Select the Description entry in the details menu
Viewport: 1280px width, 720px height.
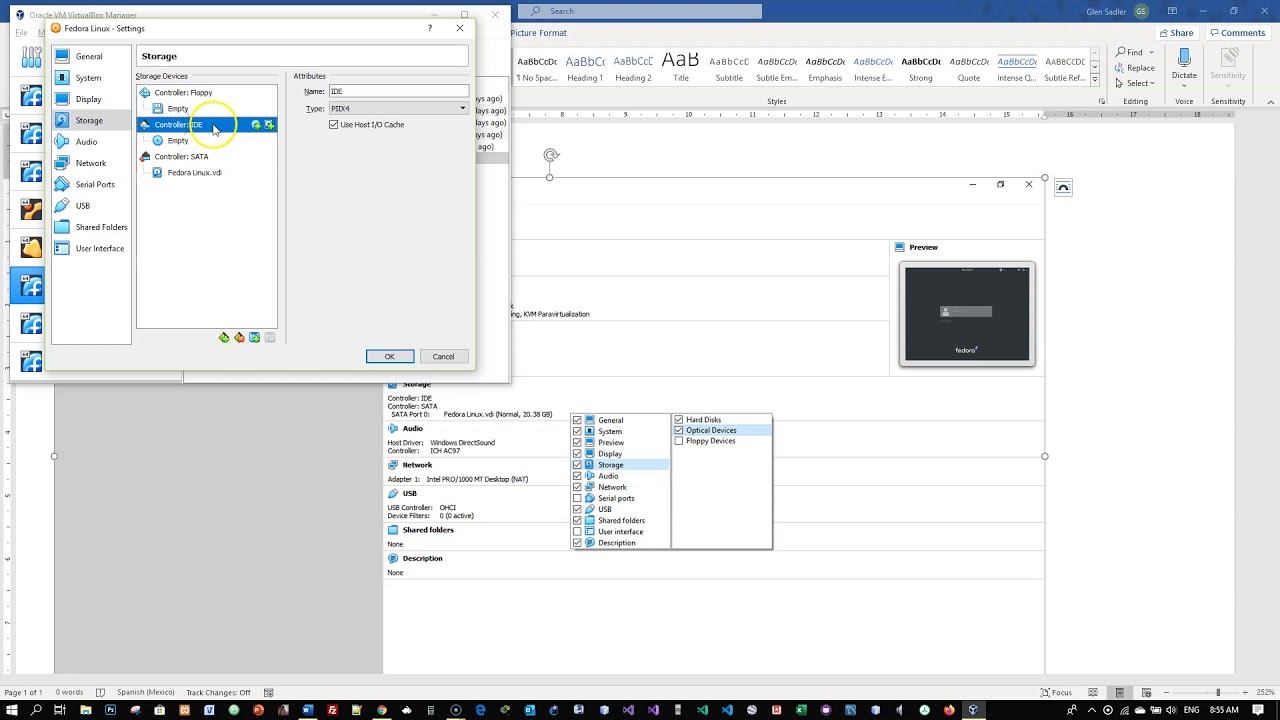point(620,542)
